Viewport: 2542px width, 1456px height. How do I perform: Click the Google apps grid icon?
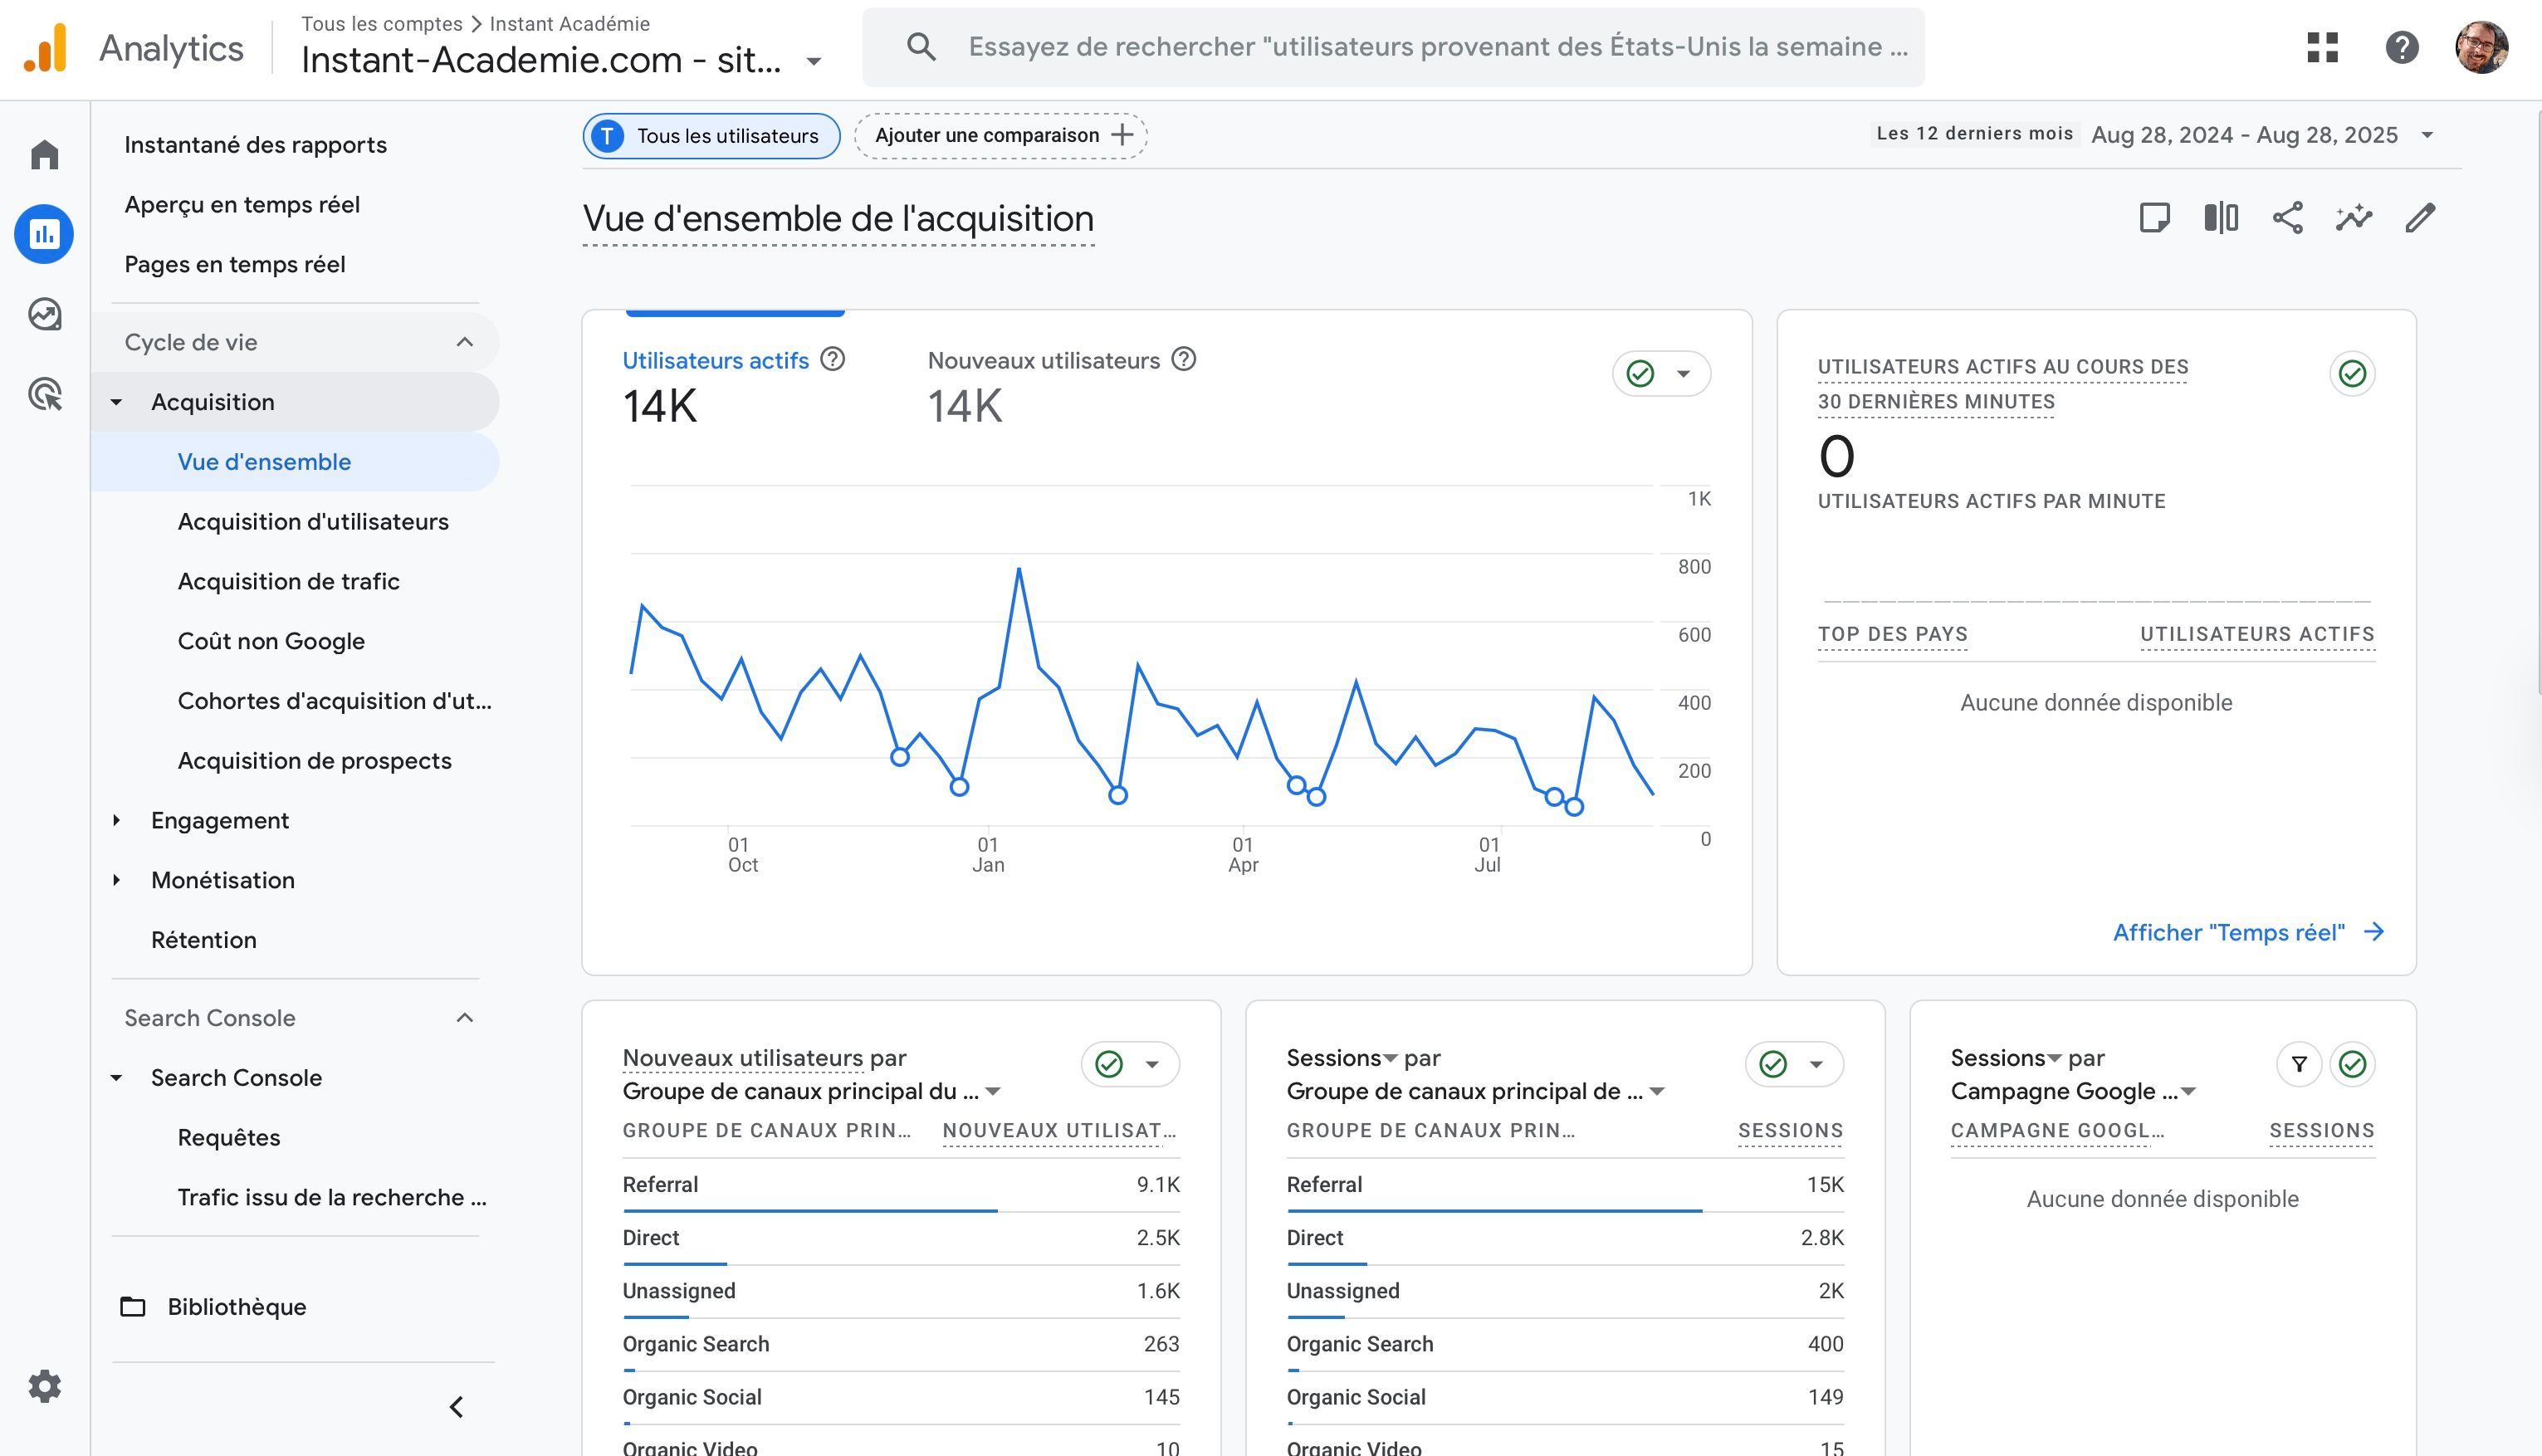(2322, 47)
